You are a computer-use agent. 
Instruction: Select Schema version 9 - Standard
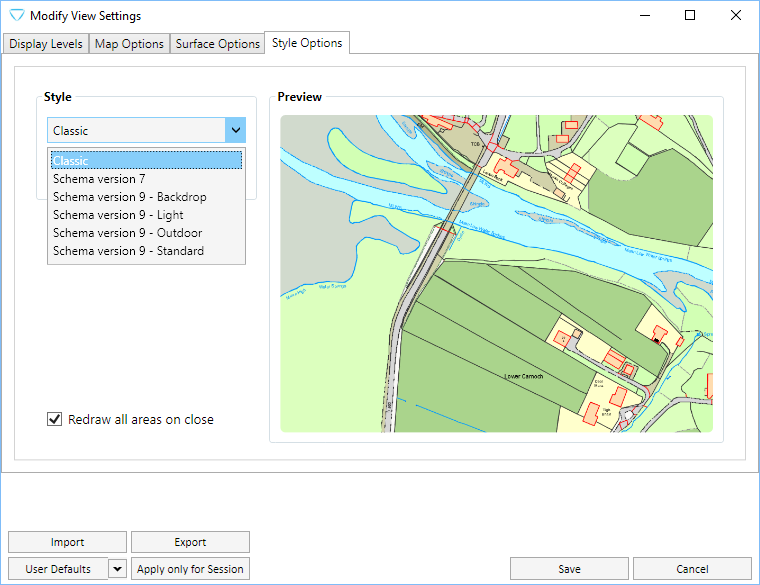(x=146, y=251)
